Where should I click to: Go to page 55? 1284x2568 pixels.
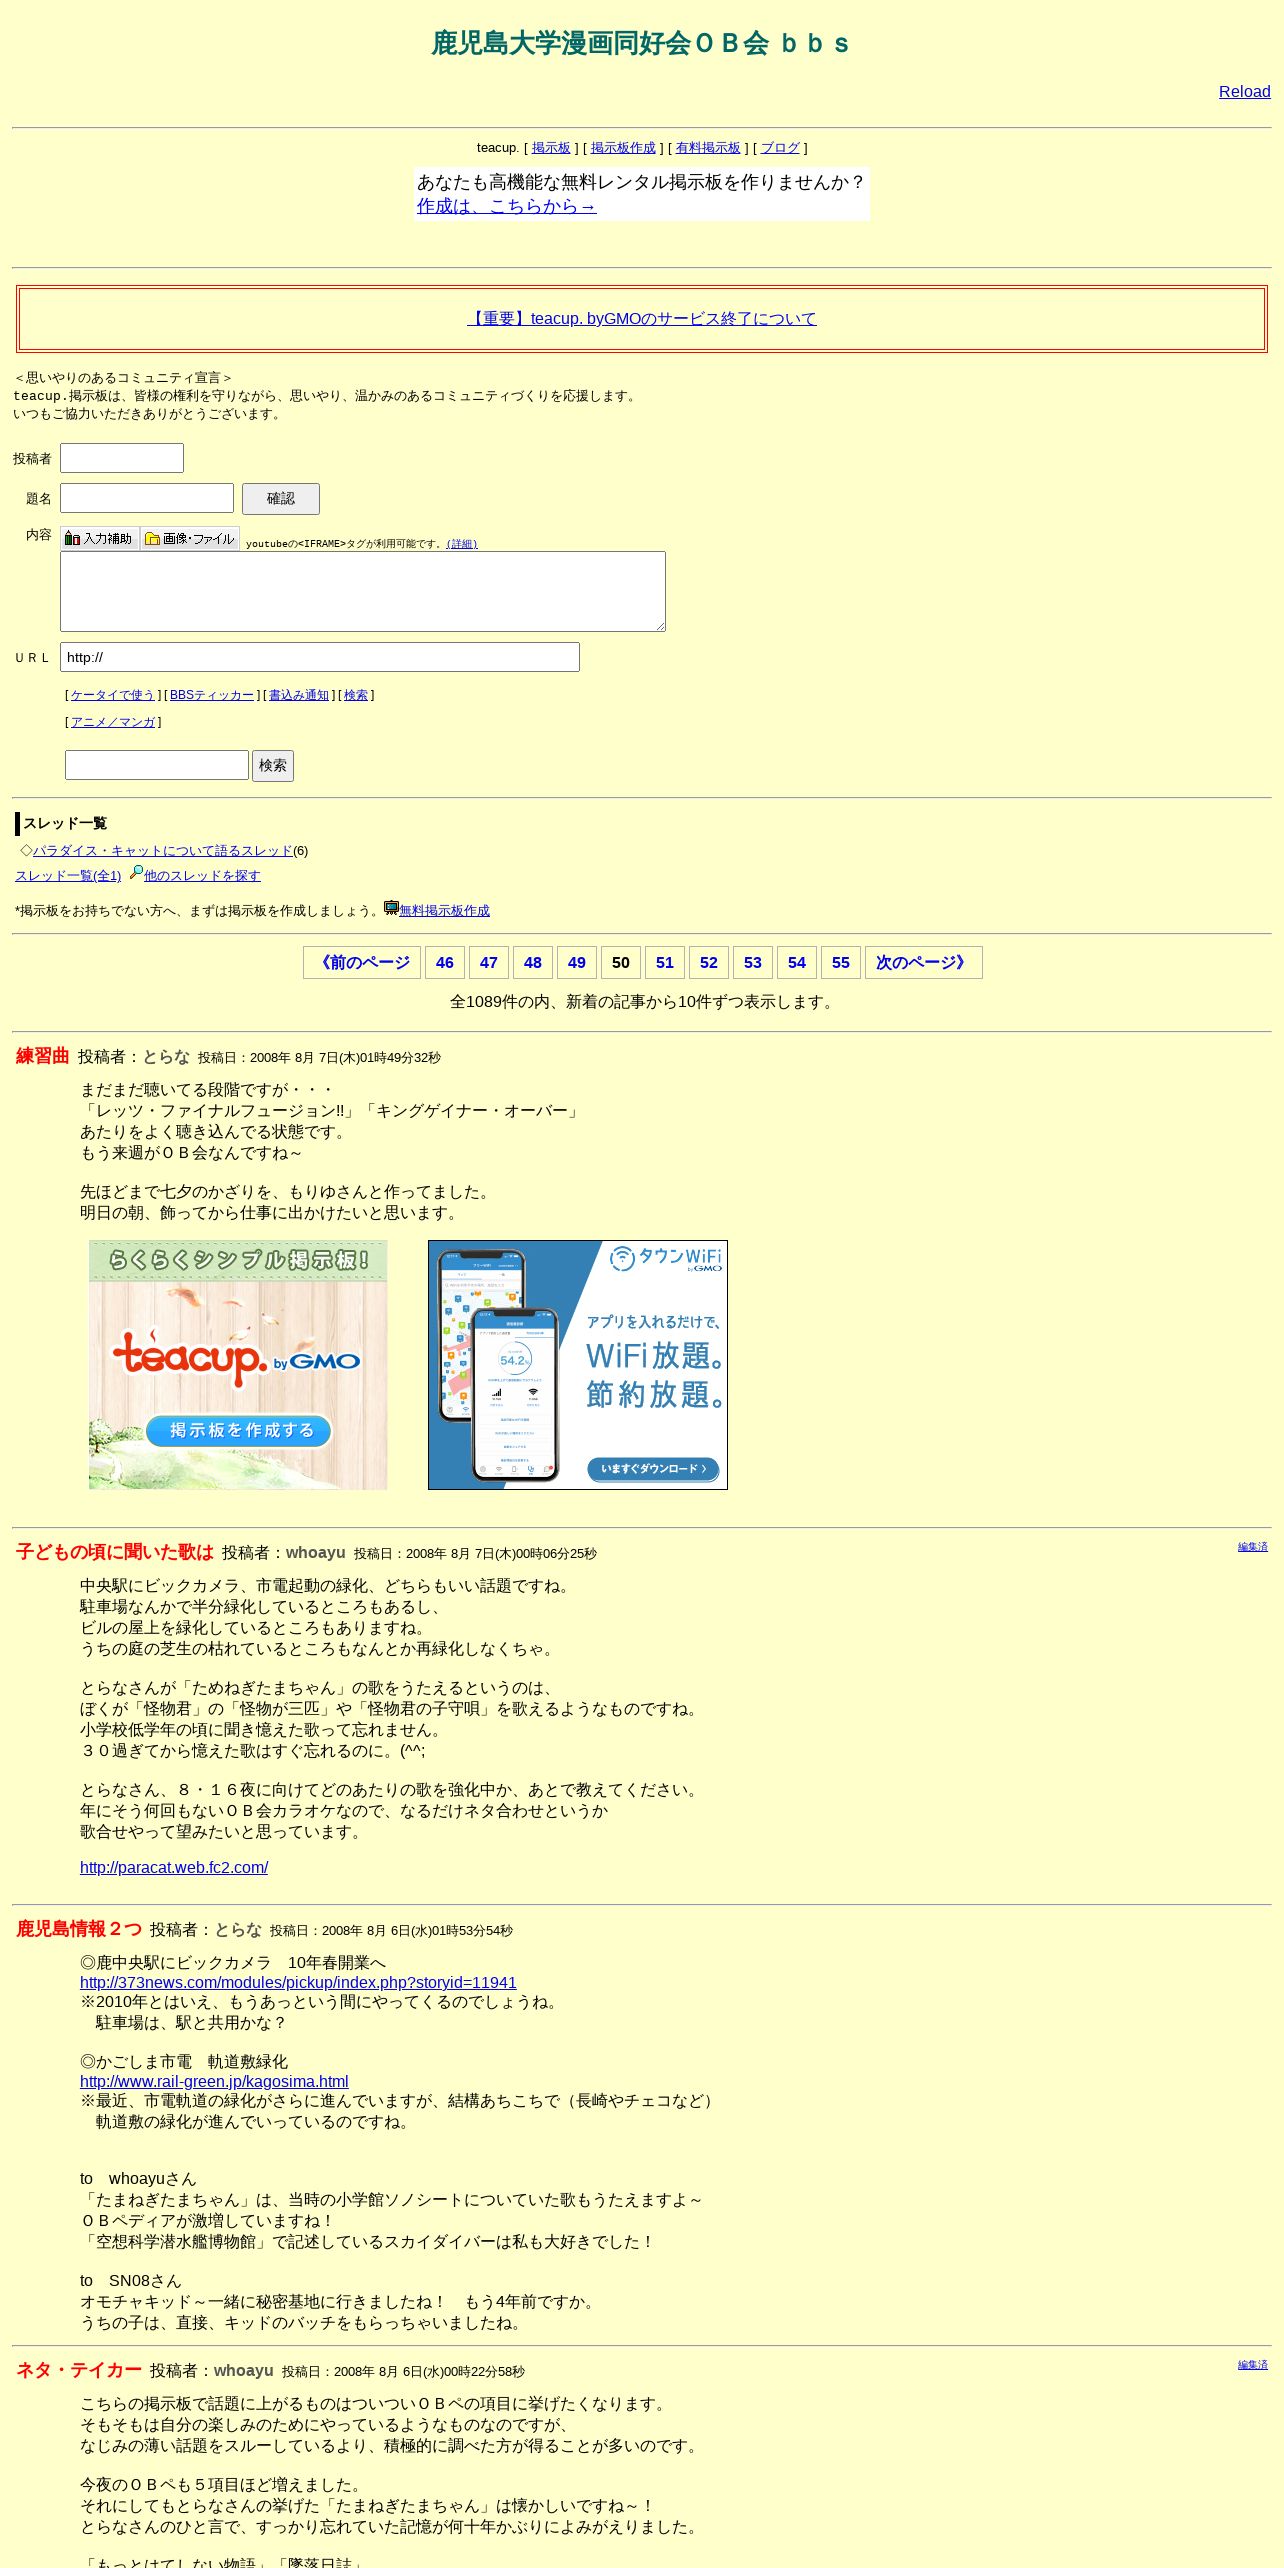(841, 963)
